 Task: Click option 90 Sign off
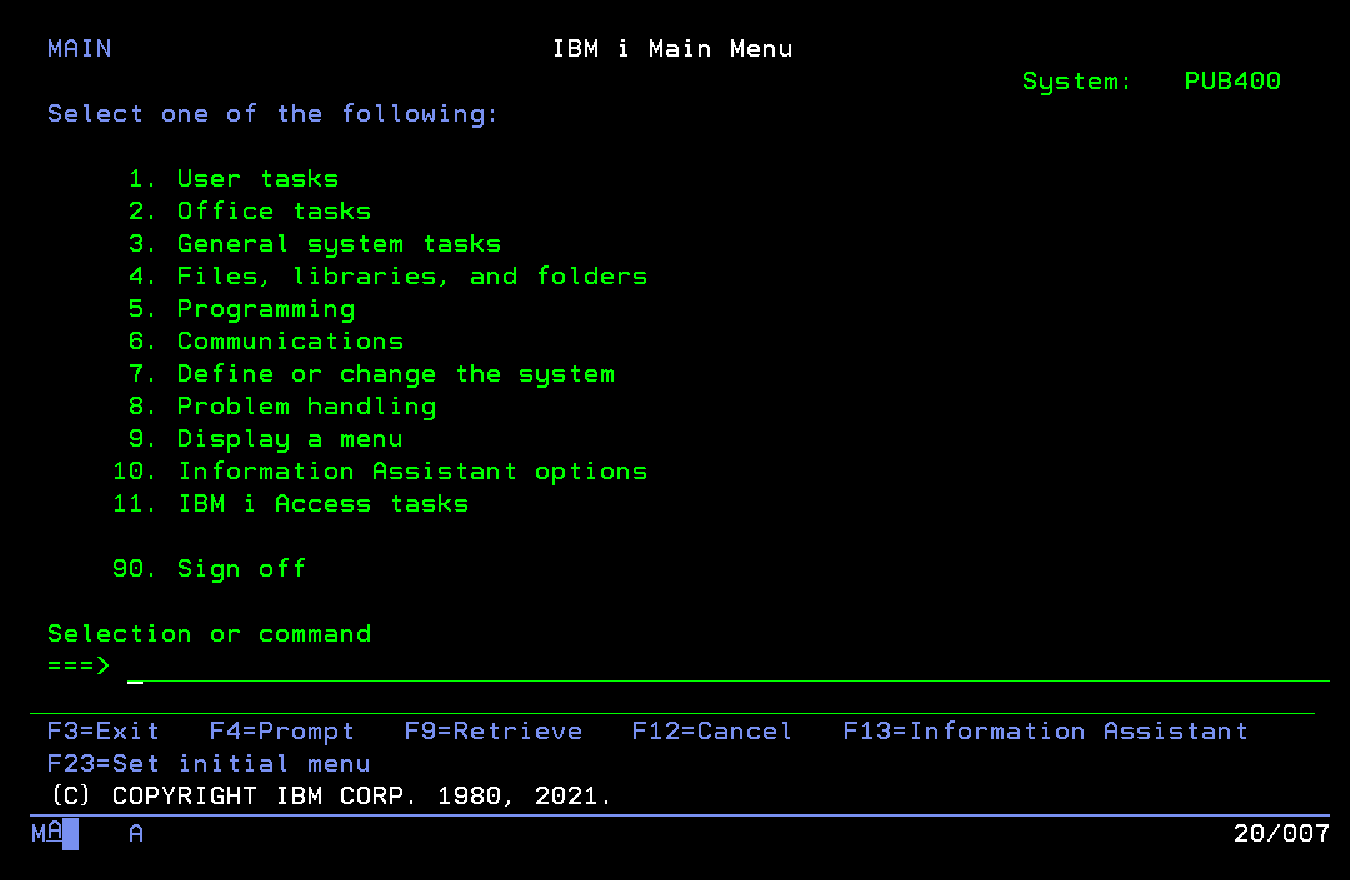click(241, 569)
